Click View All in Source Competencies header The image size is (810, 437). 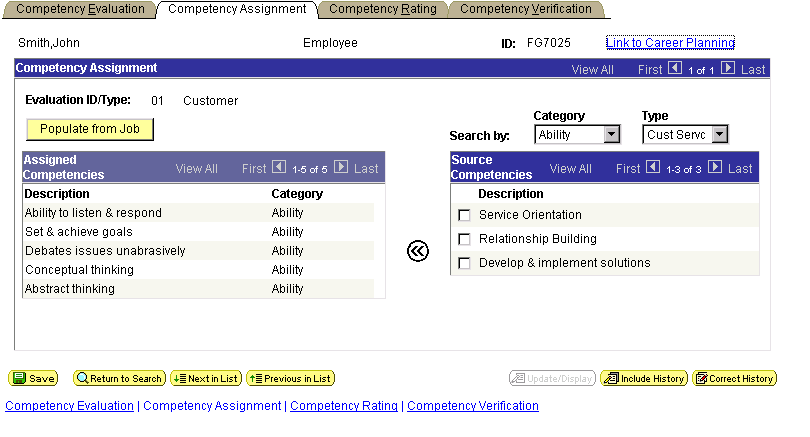tap(570, 169)
